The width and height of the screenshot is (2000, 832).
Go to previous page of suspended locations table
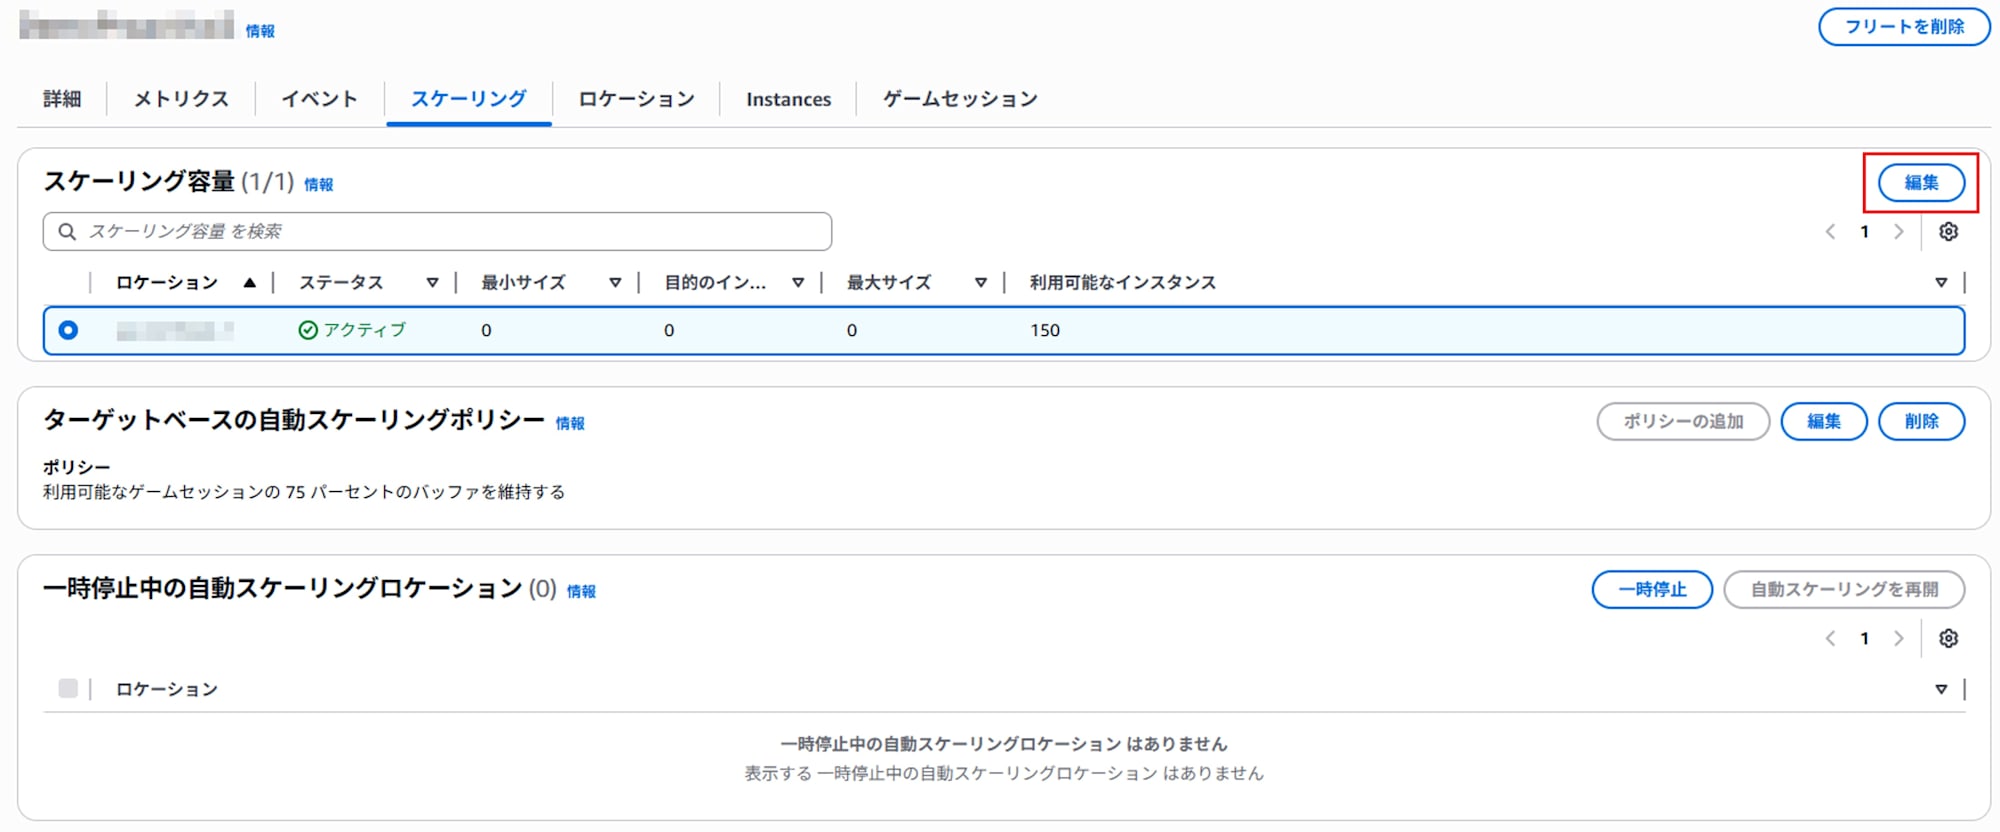coord(1830,639)
